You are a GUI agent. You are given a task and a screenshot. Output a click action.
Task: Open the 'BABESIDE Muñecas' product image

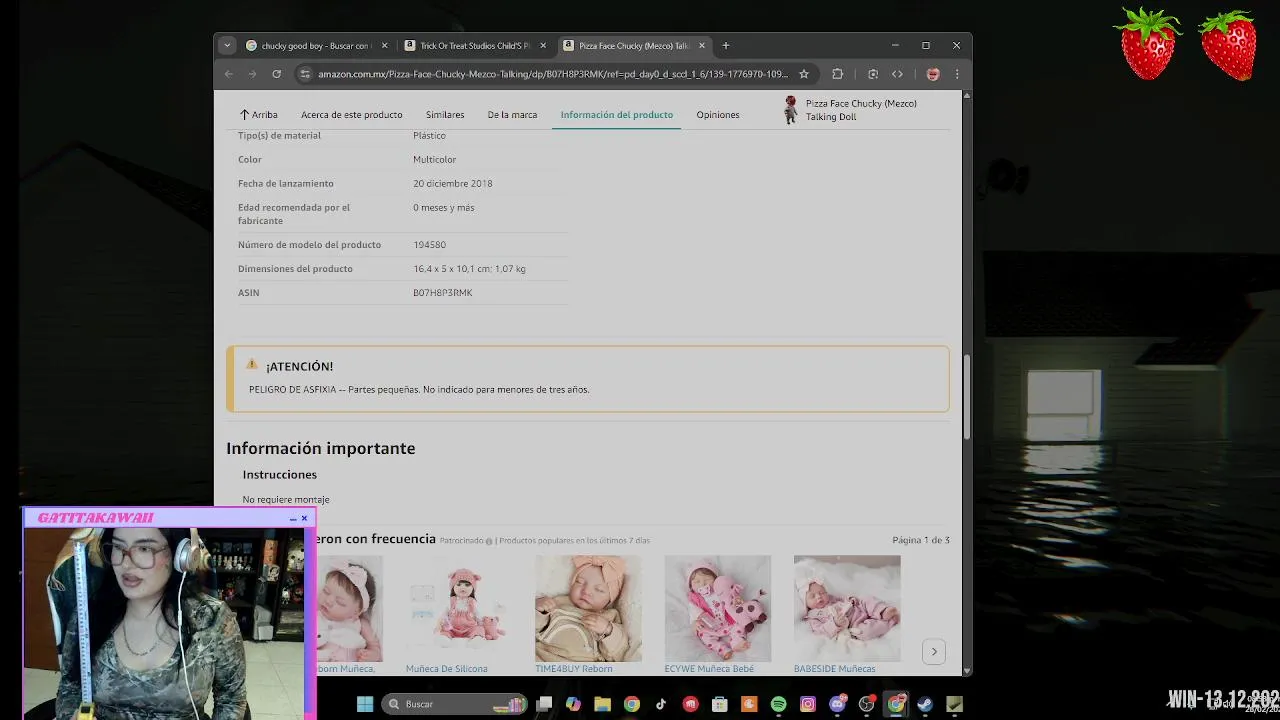pyautogui.click(x=847, y=608)
